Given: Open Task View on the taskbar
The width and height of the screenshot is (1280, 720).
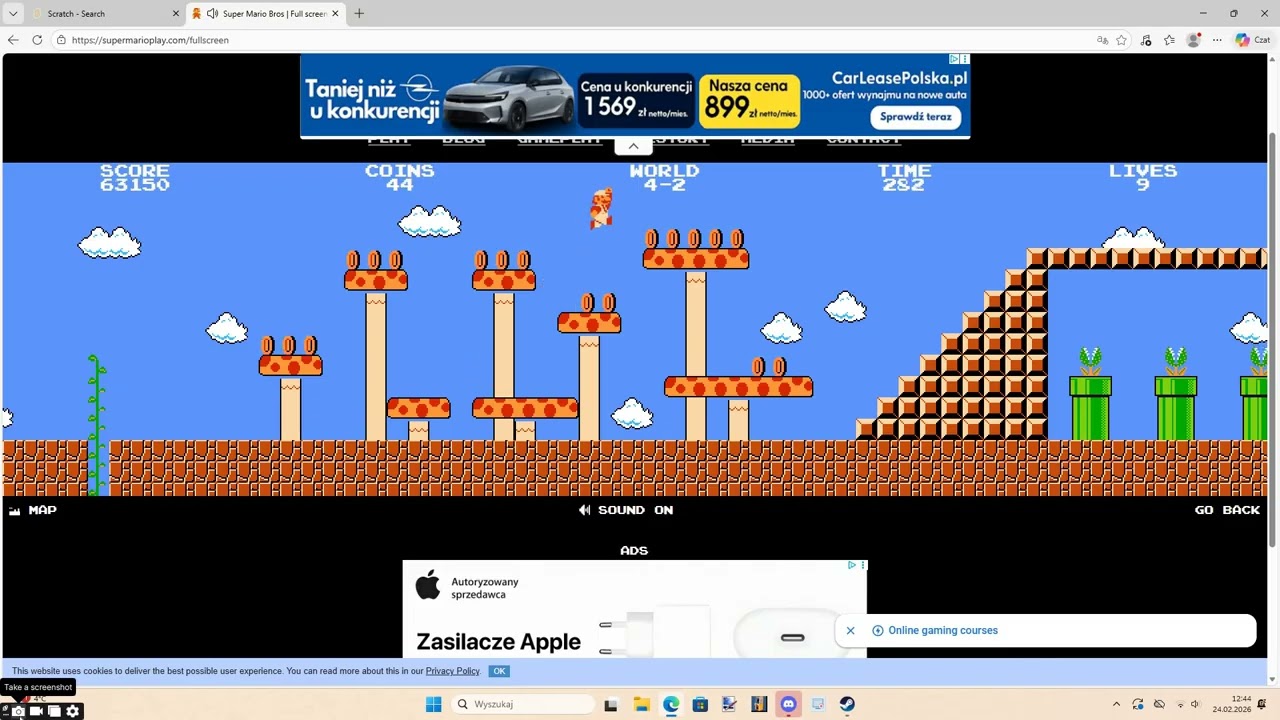Looking at the screenshot, I should 611,704.
